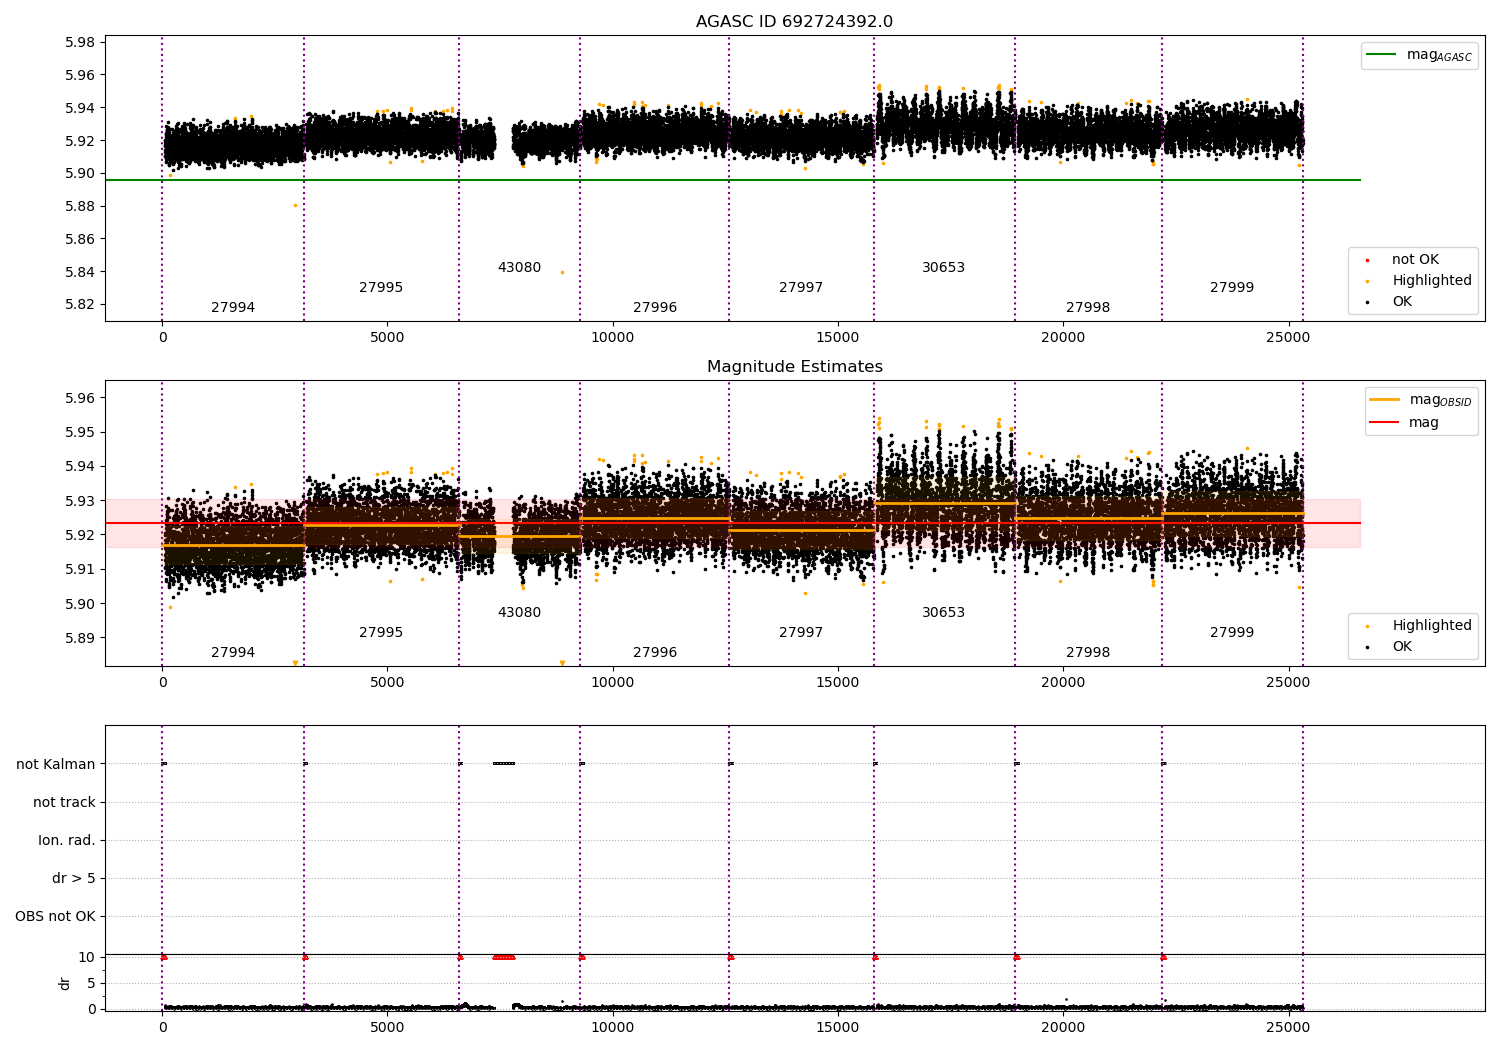Click the 'dr > 5' axis label
This screenshot has width=1500, height=1050.
pos(74,879)
